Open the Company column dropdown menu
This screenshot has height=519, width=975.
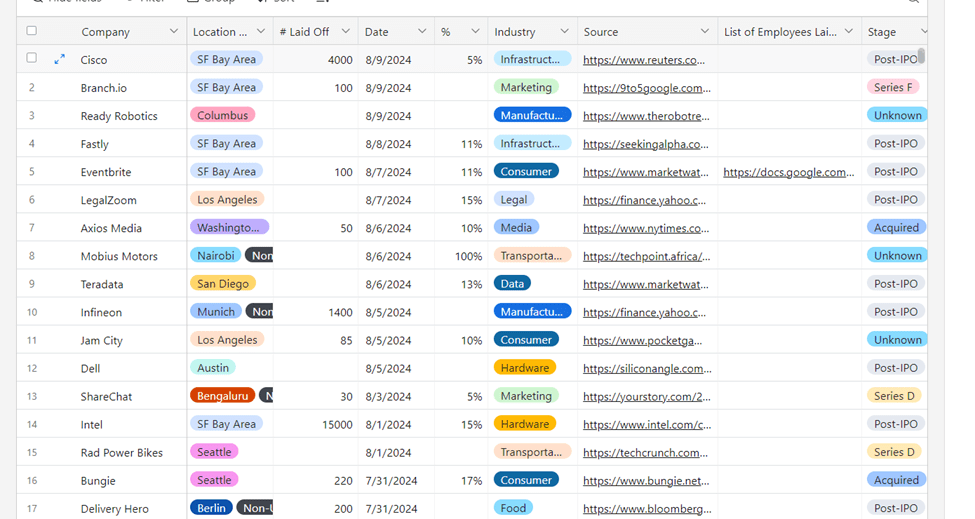coord(173,31)
